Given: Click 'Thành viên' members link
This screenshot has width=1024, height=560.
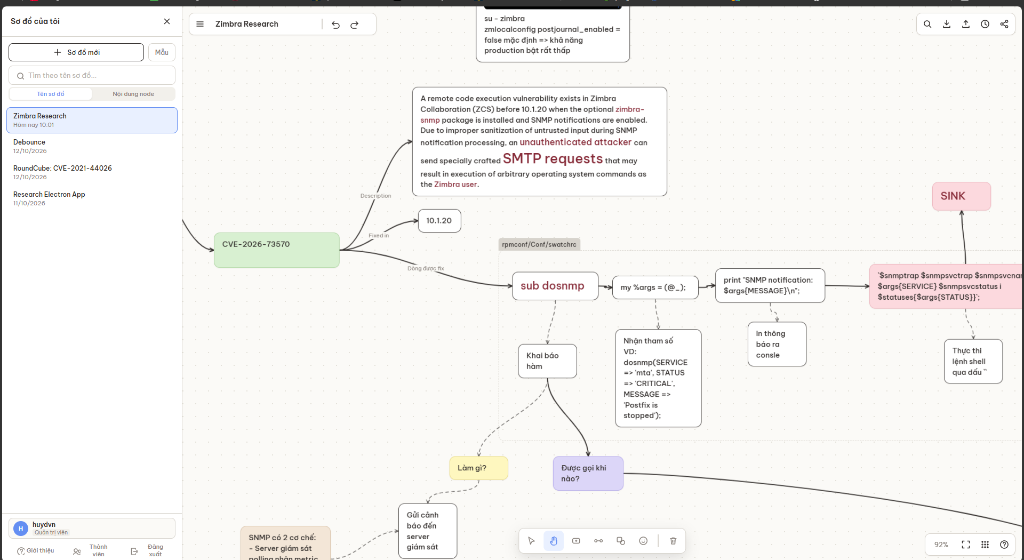Looking at the screenshot, I should point(91,551).
